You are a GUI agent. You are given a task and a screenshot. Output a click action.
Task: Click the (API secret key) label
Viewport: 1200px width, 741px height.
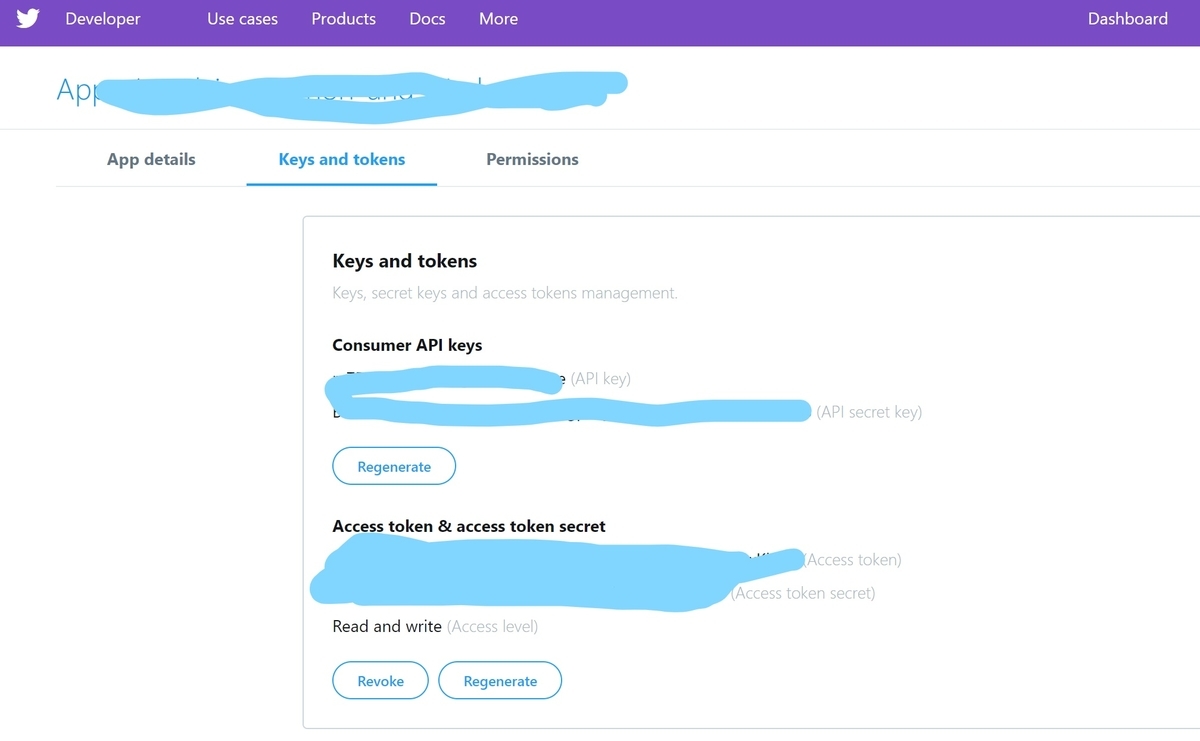point(869,412)
